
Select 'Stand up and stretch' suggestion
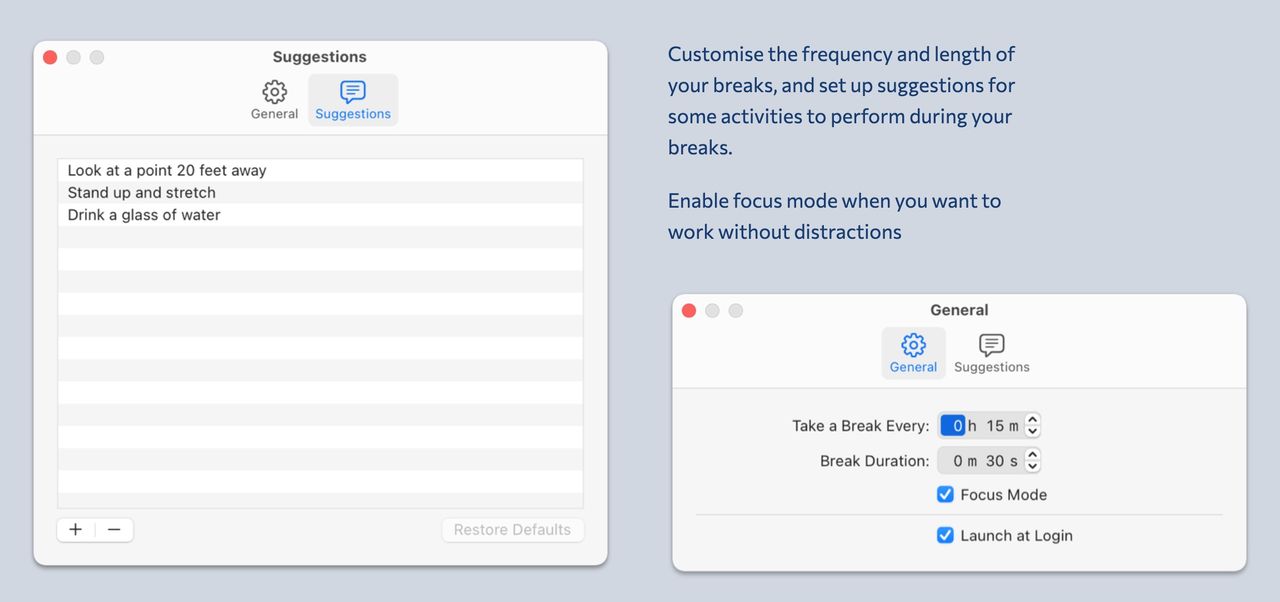point(320,193)
